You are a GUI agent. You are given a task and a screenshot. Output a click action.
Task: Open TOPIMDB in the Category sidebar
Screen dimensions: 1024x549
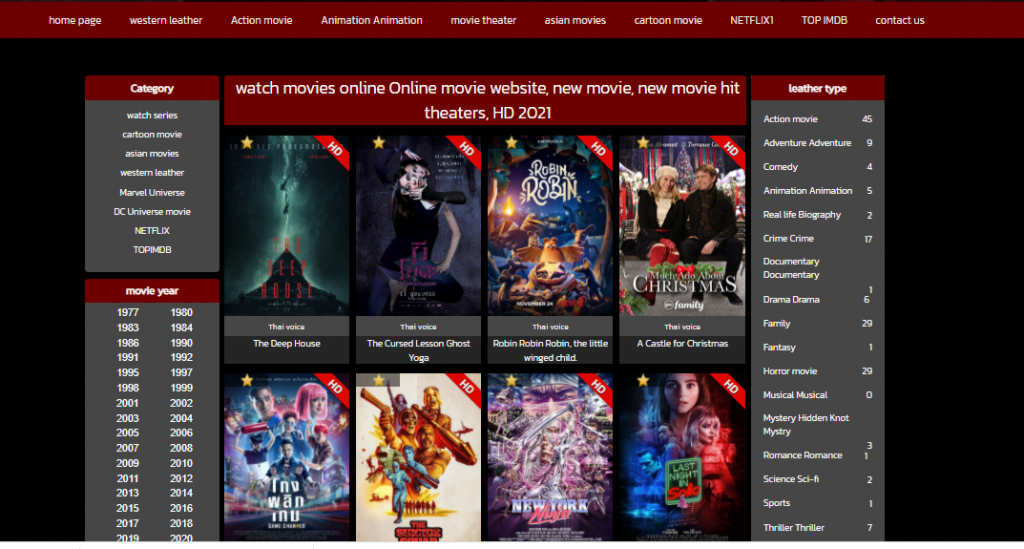point(152,249)
